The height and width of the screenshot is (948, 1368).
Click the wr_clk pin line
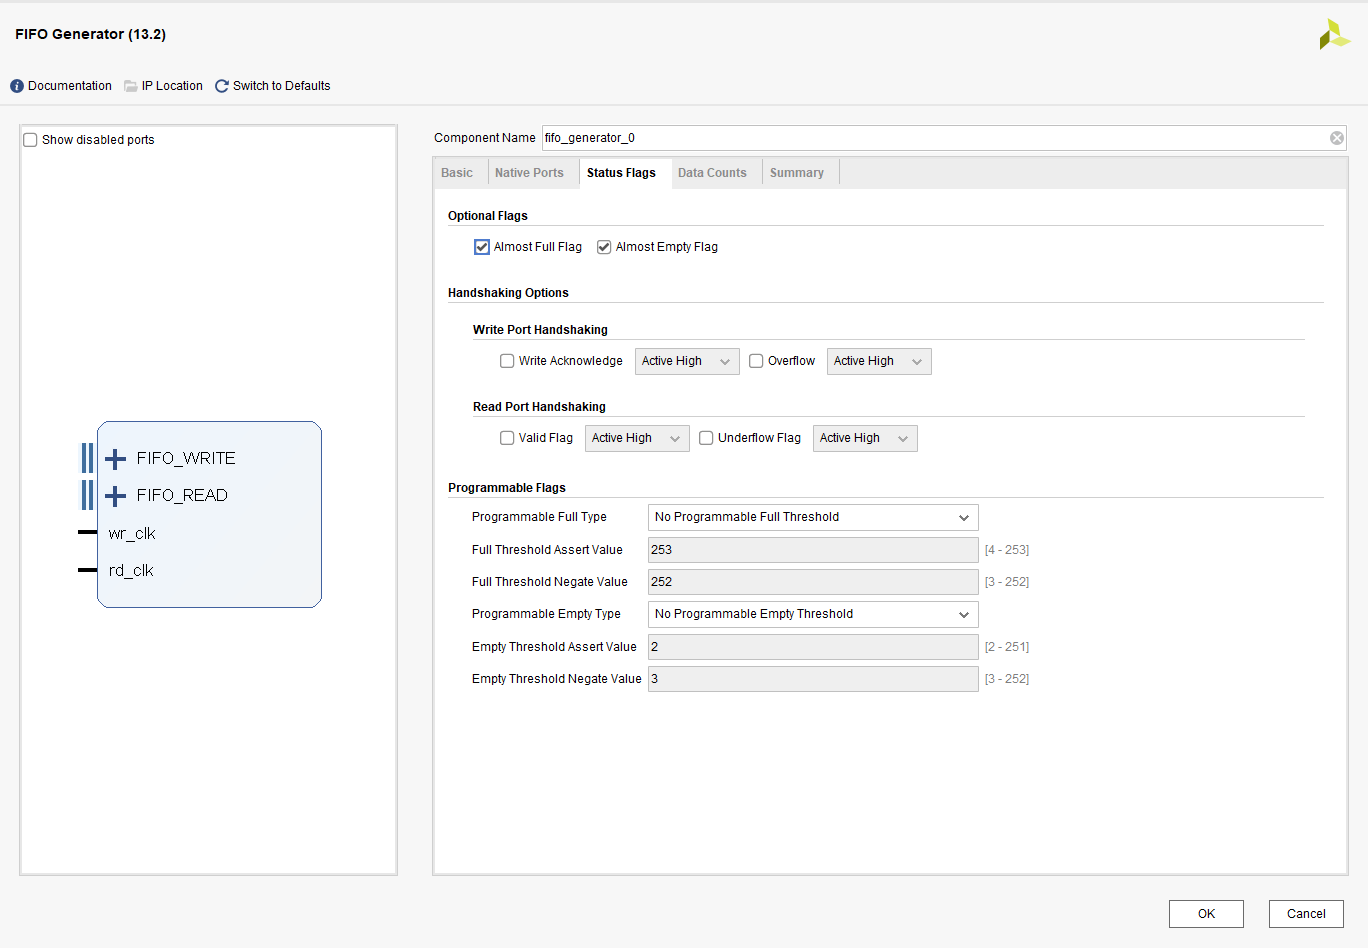click(88, 533)
